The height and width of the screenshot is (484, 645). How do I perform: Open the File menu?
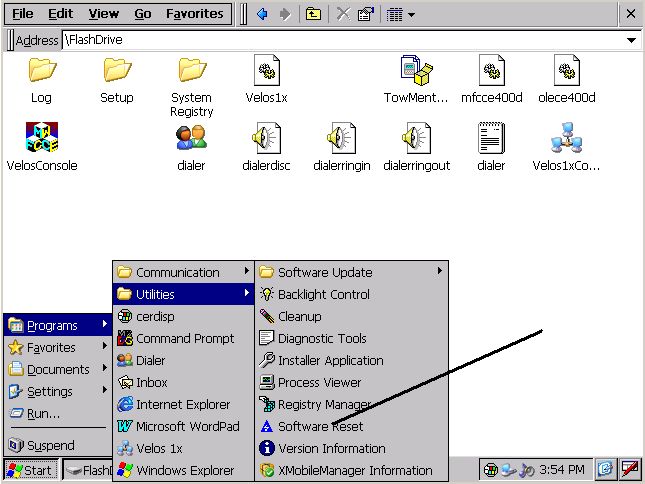tap(23, 14)
